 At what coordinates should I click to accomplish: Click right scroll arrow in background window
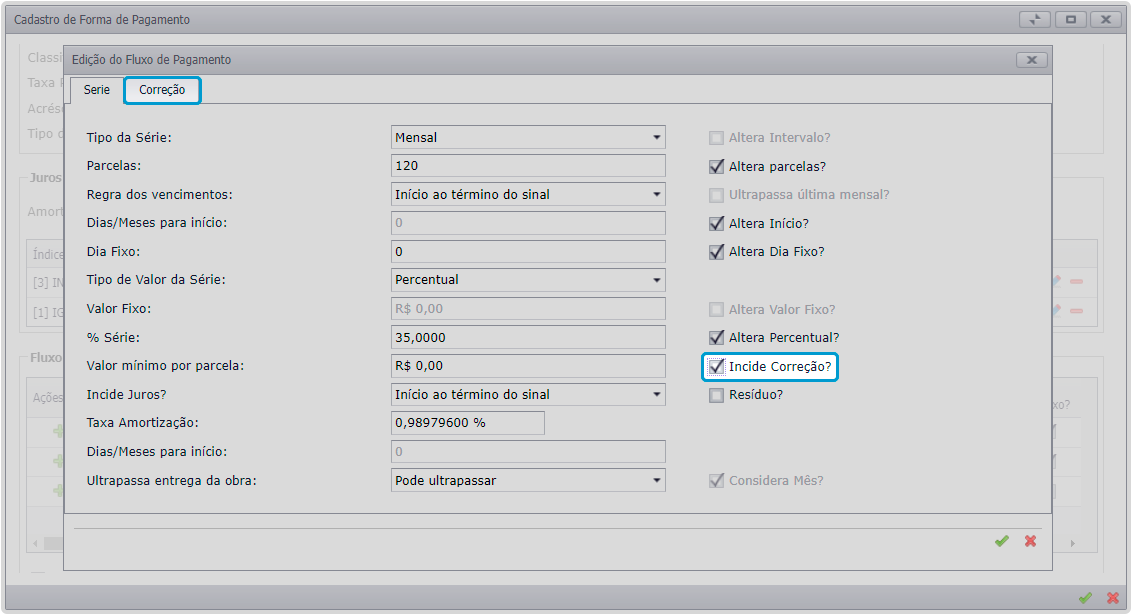[x=1073, y=544]
